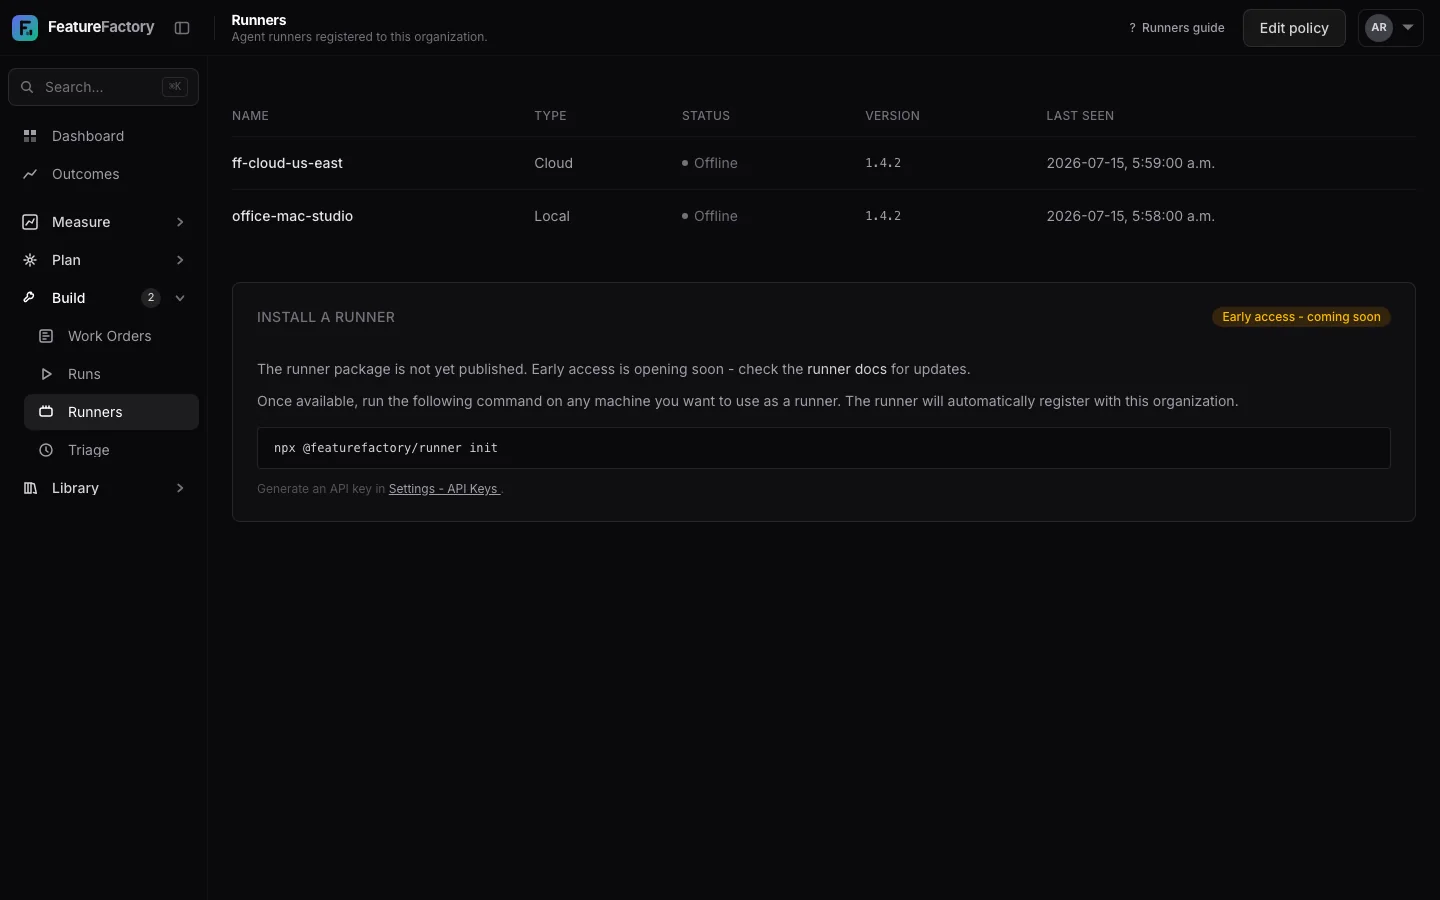Open Dashboard from the sidebar

click(x=104, y=136)
